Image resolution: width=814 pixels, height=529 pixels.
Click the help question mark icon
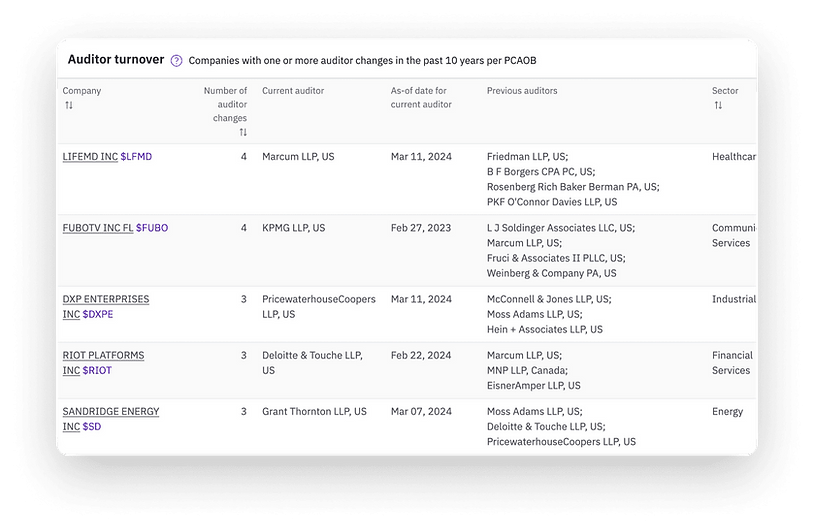point(176,61)
